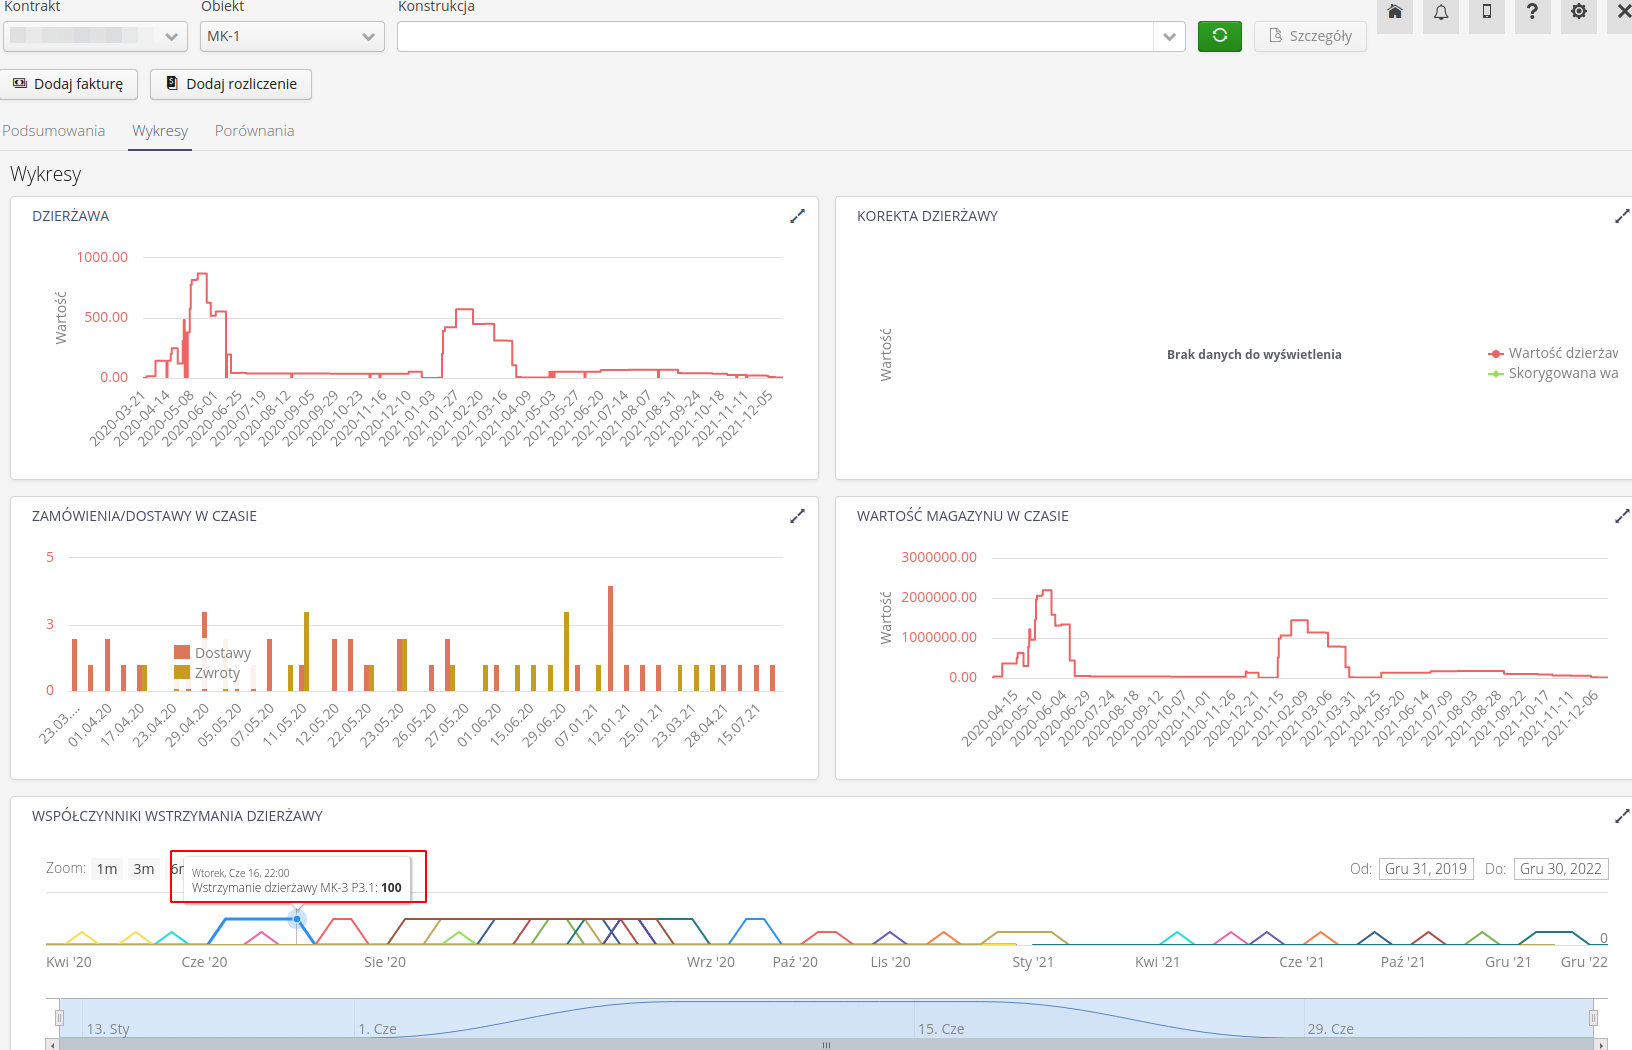Expand the Dzierżawa chart to fullscreen
This screenshot has width=1632, height=1050.
pyautogui.click(x=797, y=216)
